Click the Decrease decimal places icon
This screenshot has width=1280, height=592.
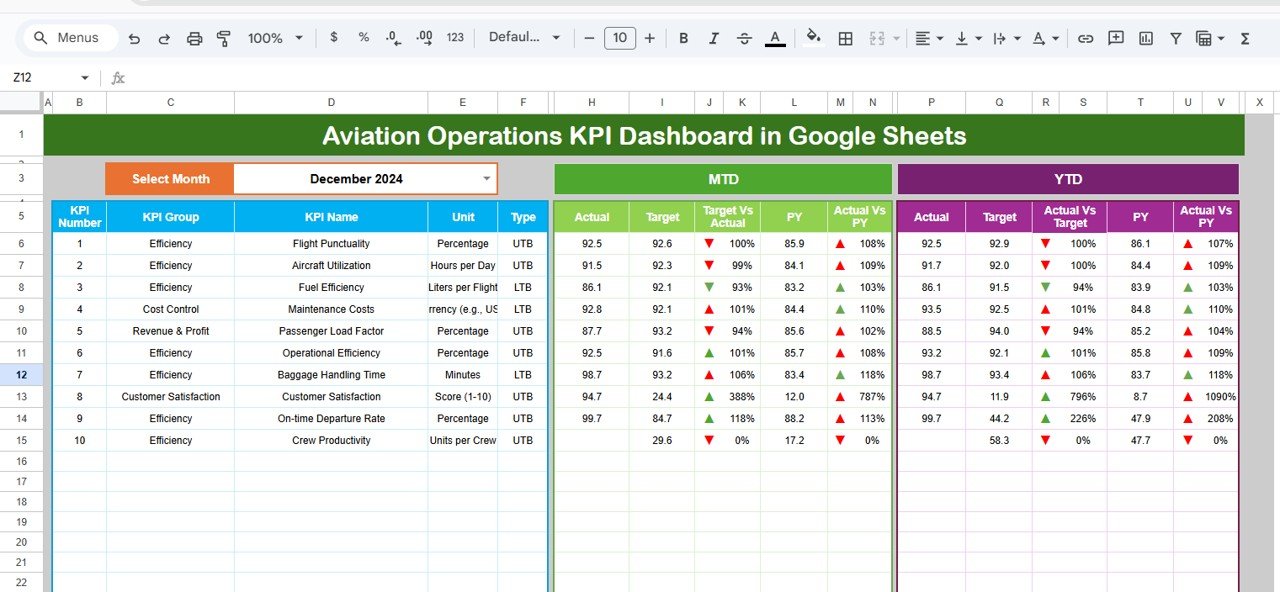[392, 37]
